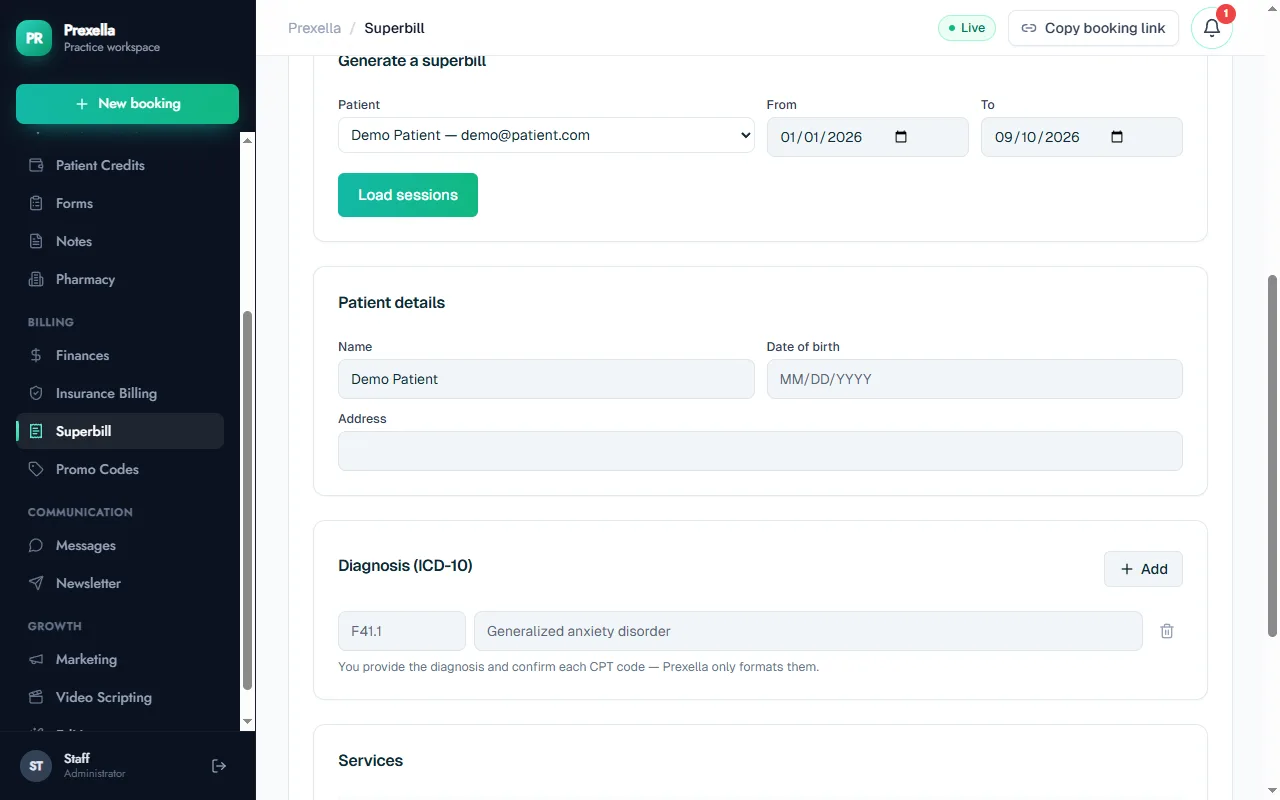The width and height of the screenshot is (1280, 800).
Task: Click the Prexella PR logo
Action: point(34,38)
